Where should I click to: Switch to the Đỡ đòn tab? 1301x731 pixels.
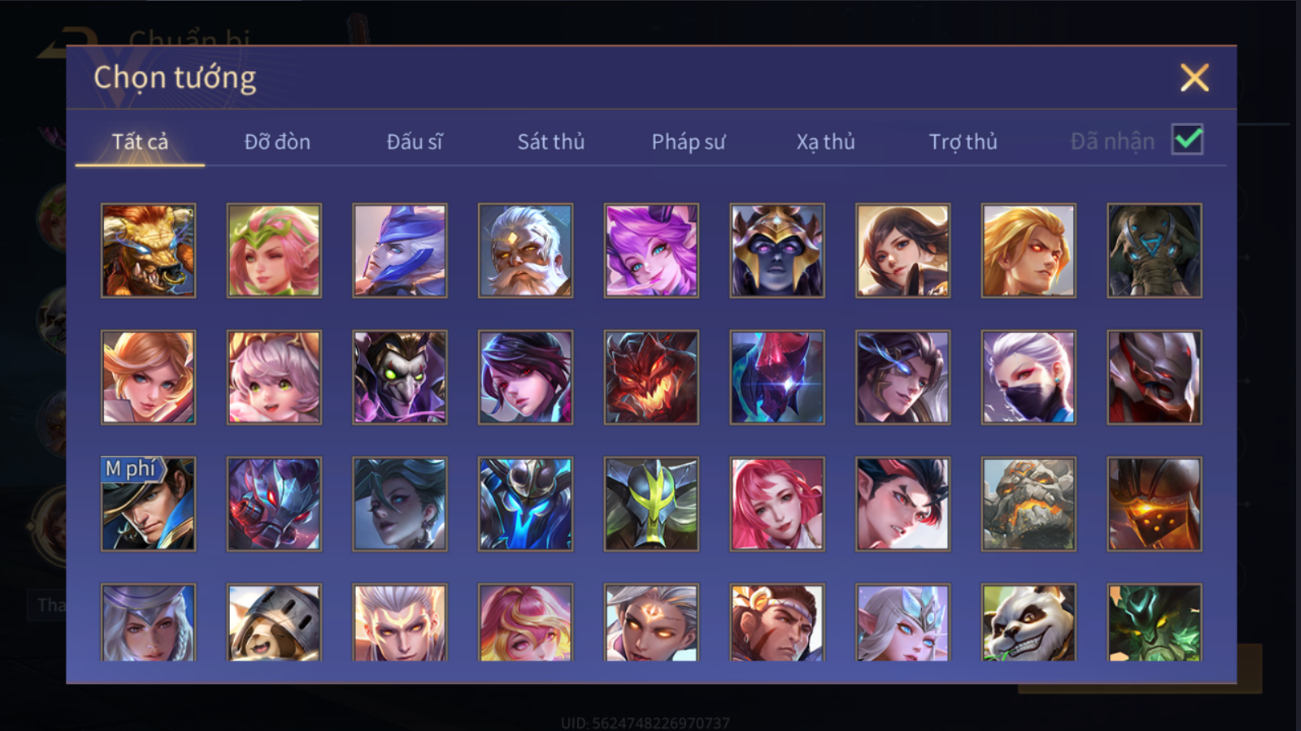coord(277,142)
